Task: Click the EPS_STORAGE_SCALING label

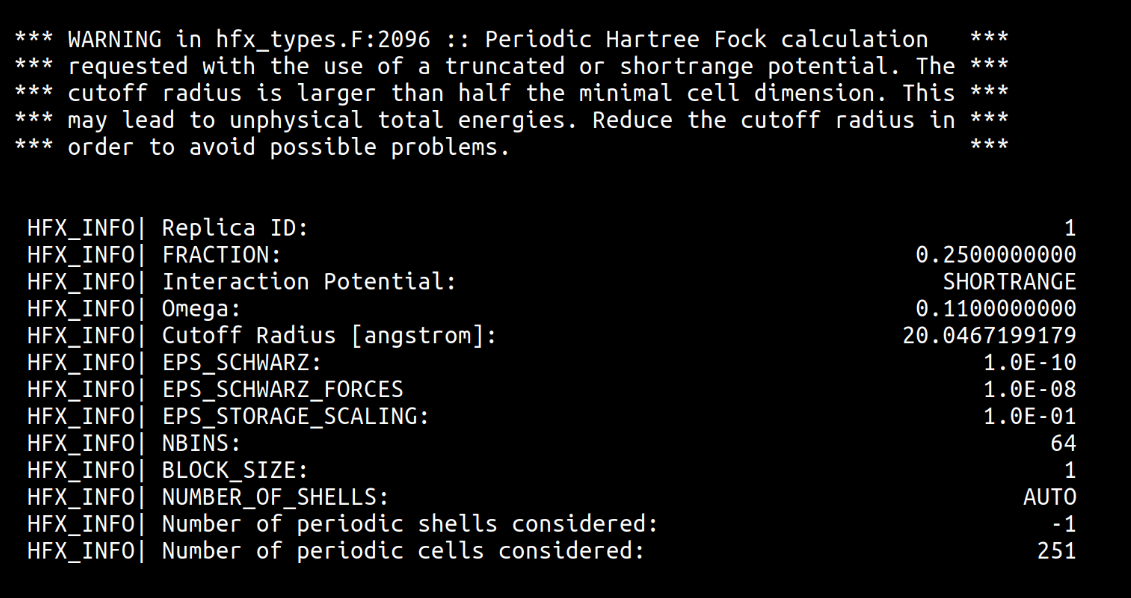Action: click(296, 416)
